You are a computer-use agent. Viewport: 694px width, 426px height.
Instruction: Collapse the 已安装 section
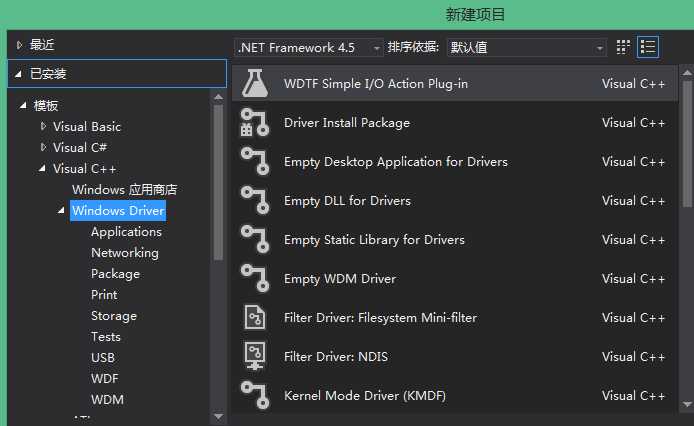[x=18, y=74]
